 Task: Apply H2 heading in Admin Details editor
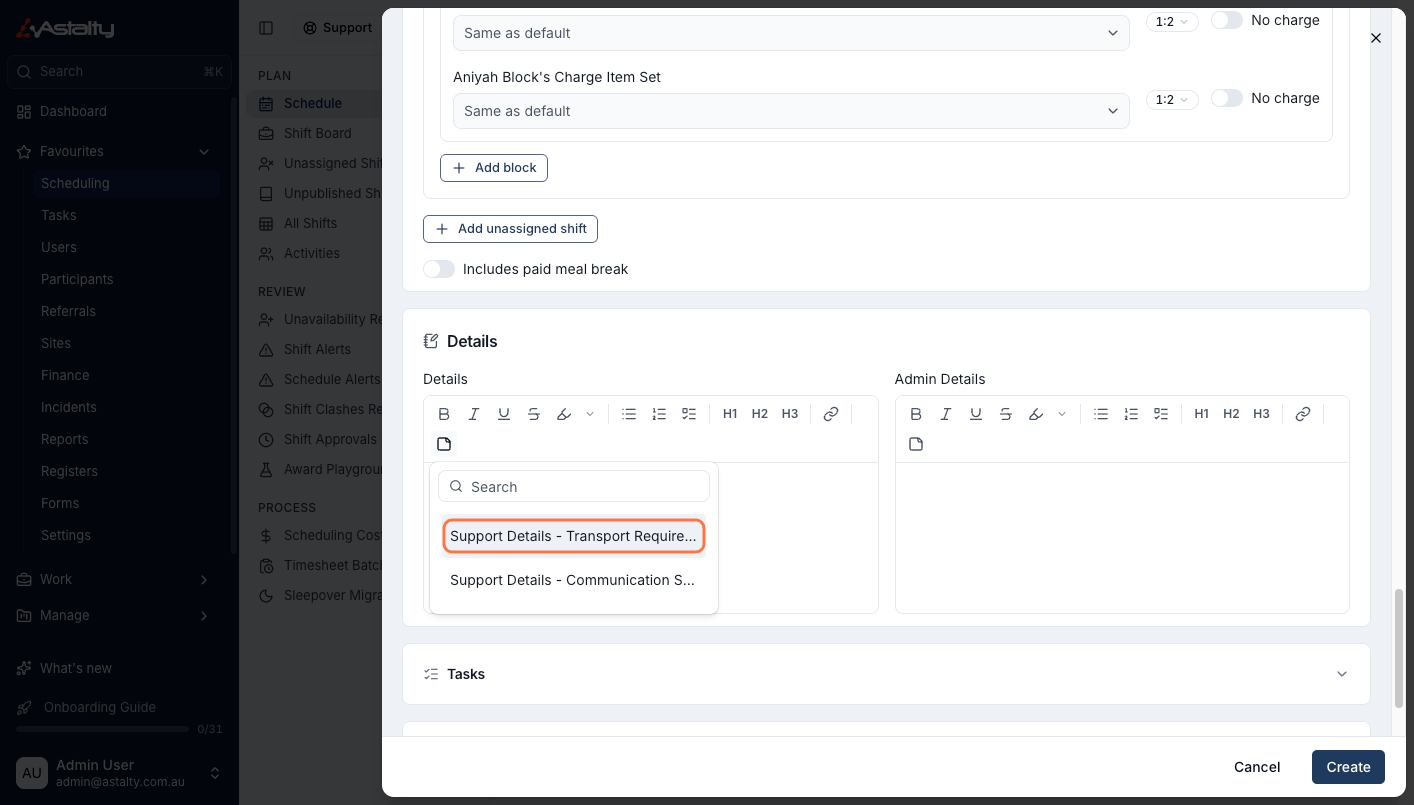tap(1232, 414)
